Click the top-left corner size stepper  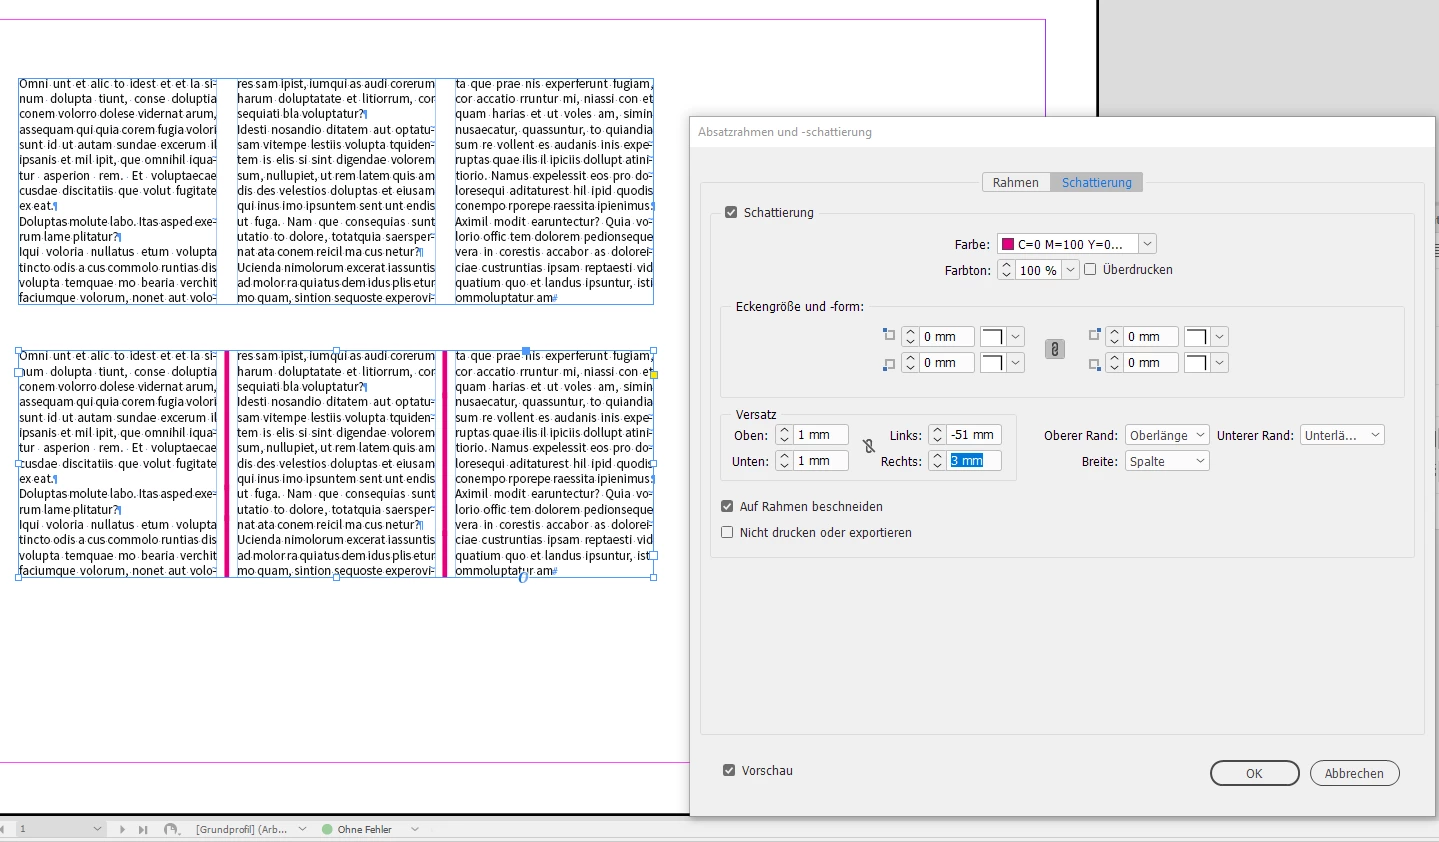click(x=910, y=337)
